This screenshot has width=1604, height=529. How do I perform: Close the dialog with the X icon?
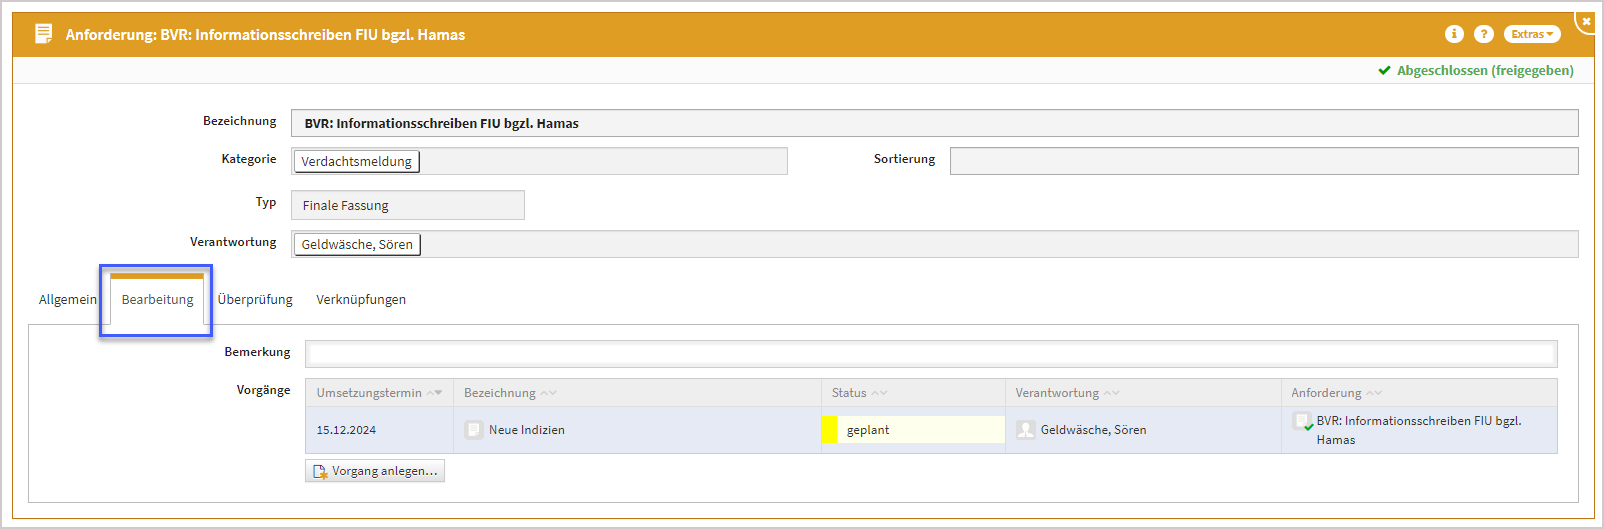(x=1586, y=21)
